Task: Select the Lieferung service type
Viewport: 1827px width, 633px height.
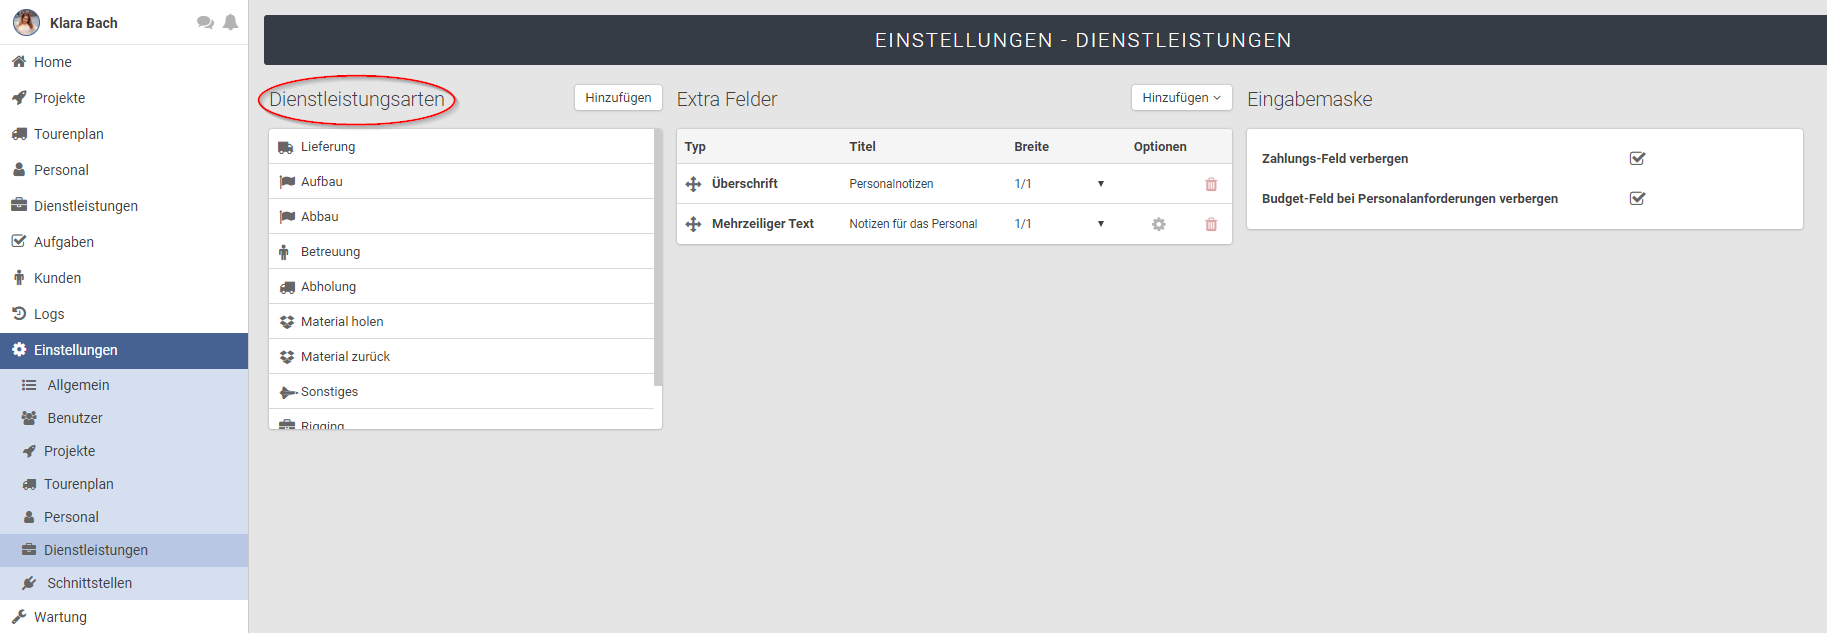Action: pyautogui.click(x=461, y=147)
